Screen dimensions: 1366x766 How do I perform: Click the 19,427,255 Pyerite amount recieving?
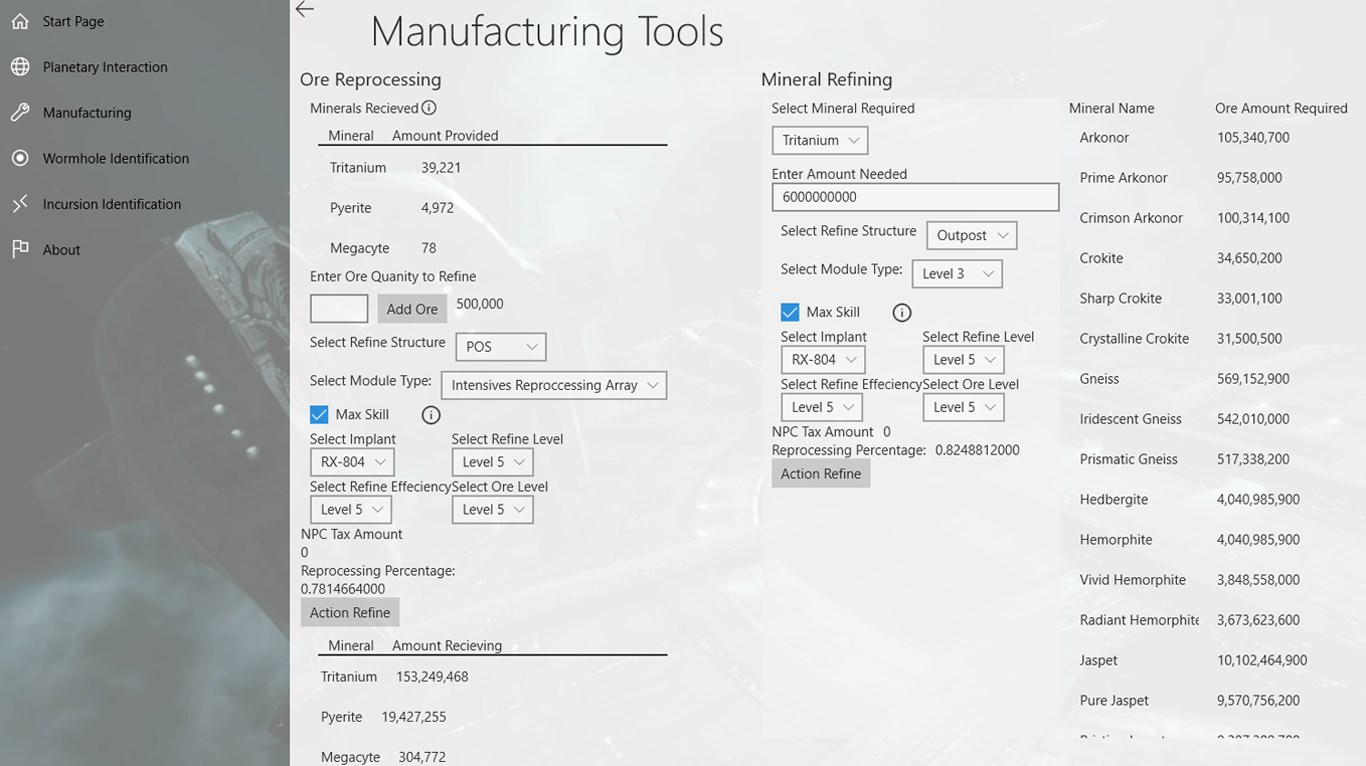pos(414,717)
